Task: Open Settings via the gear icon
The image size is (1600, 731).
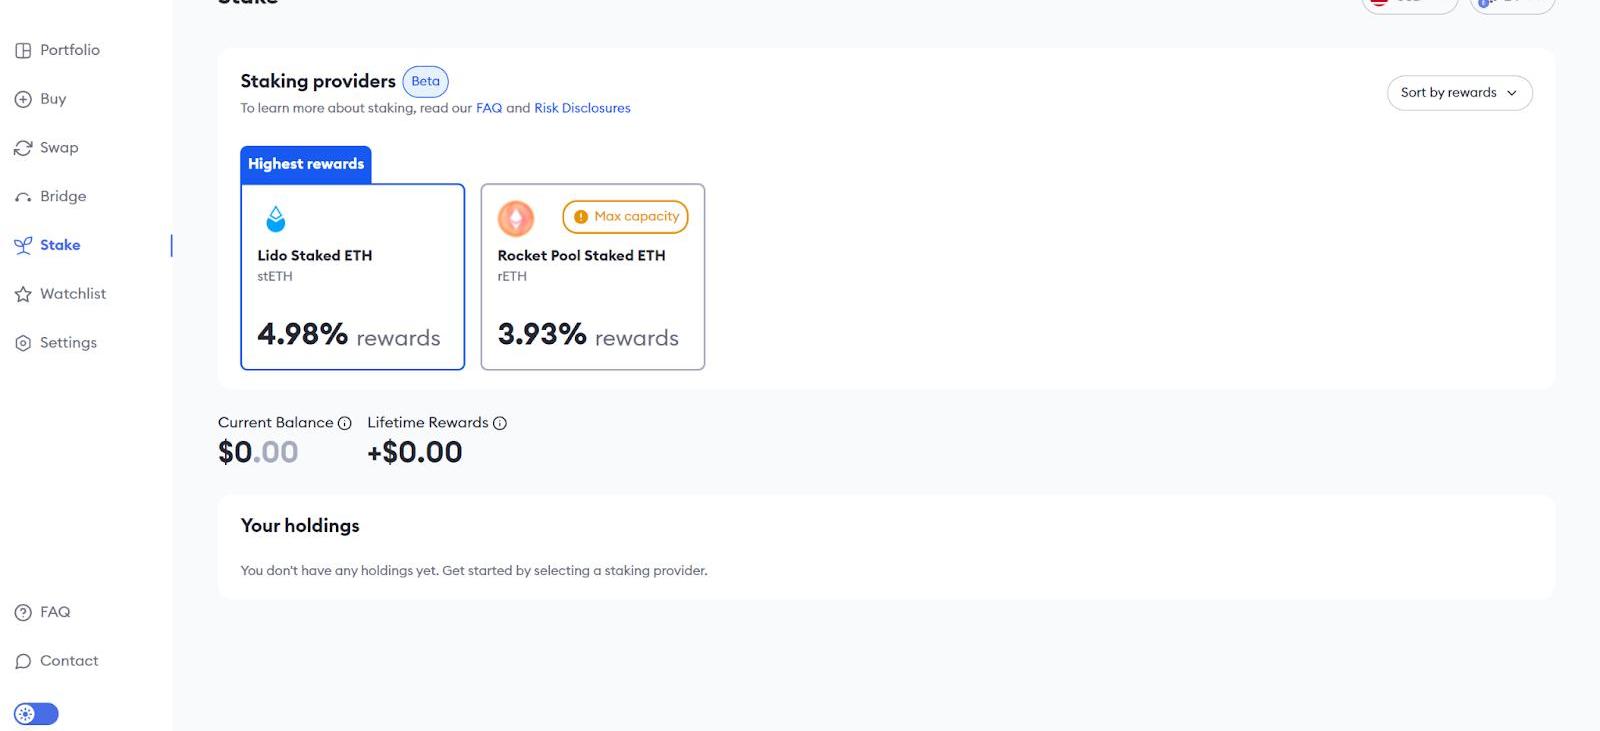Action: pyautogui.click(x=23, y=343)
